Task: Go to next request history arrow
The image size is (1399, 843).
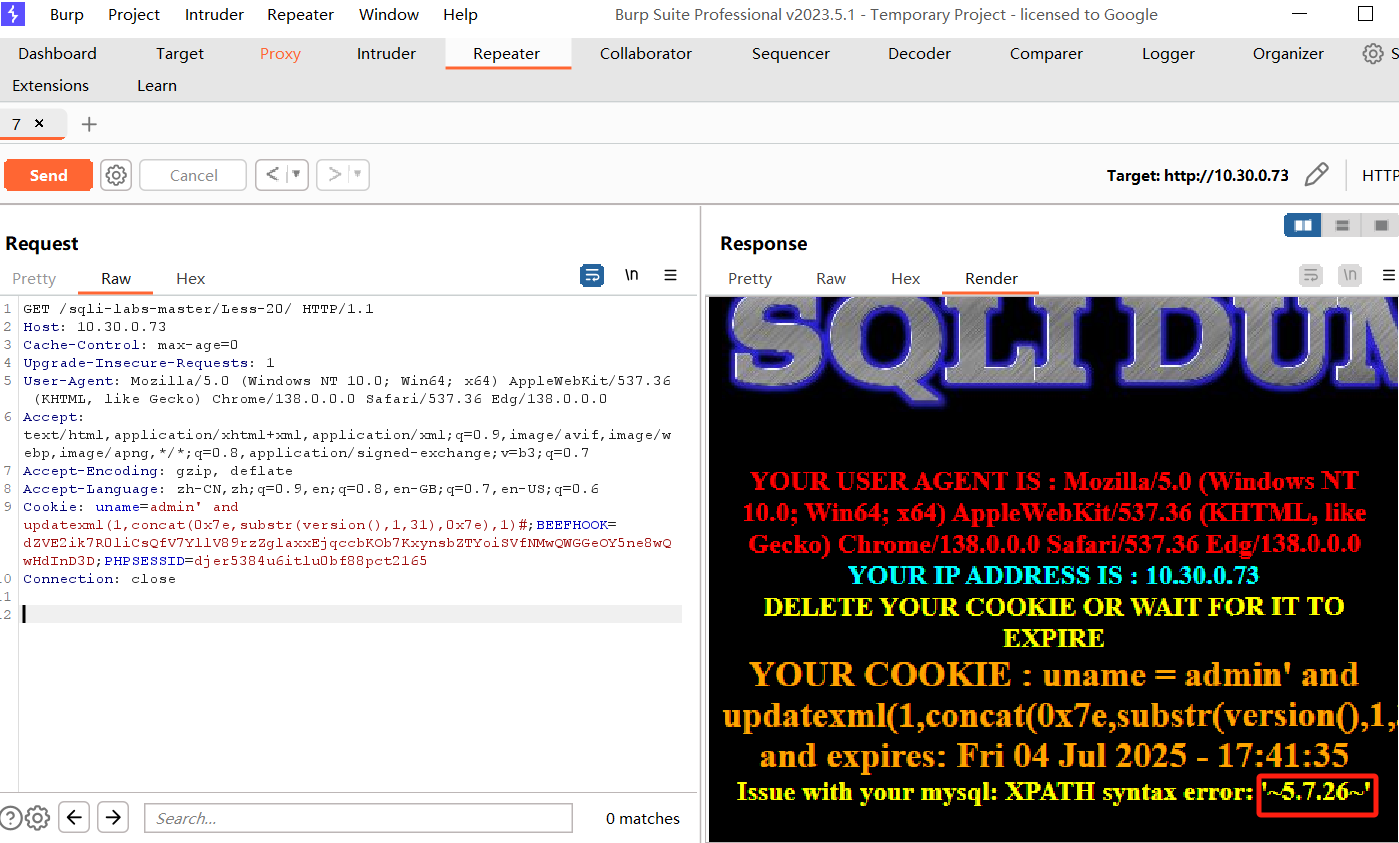Action: point(334,175)
